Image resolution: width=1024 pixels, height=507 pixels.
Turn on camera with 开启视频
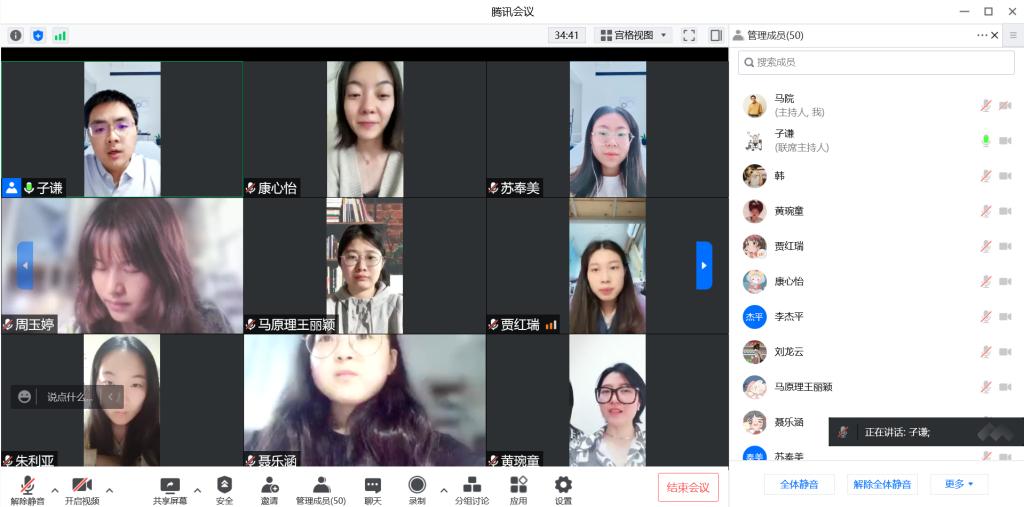(x=82, y=489)
